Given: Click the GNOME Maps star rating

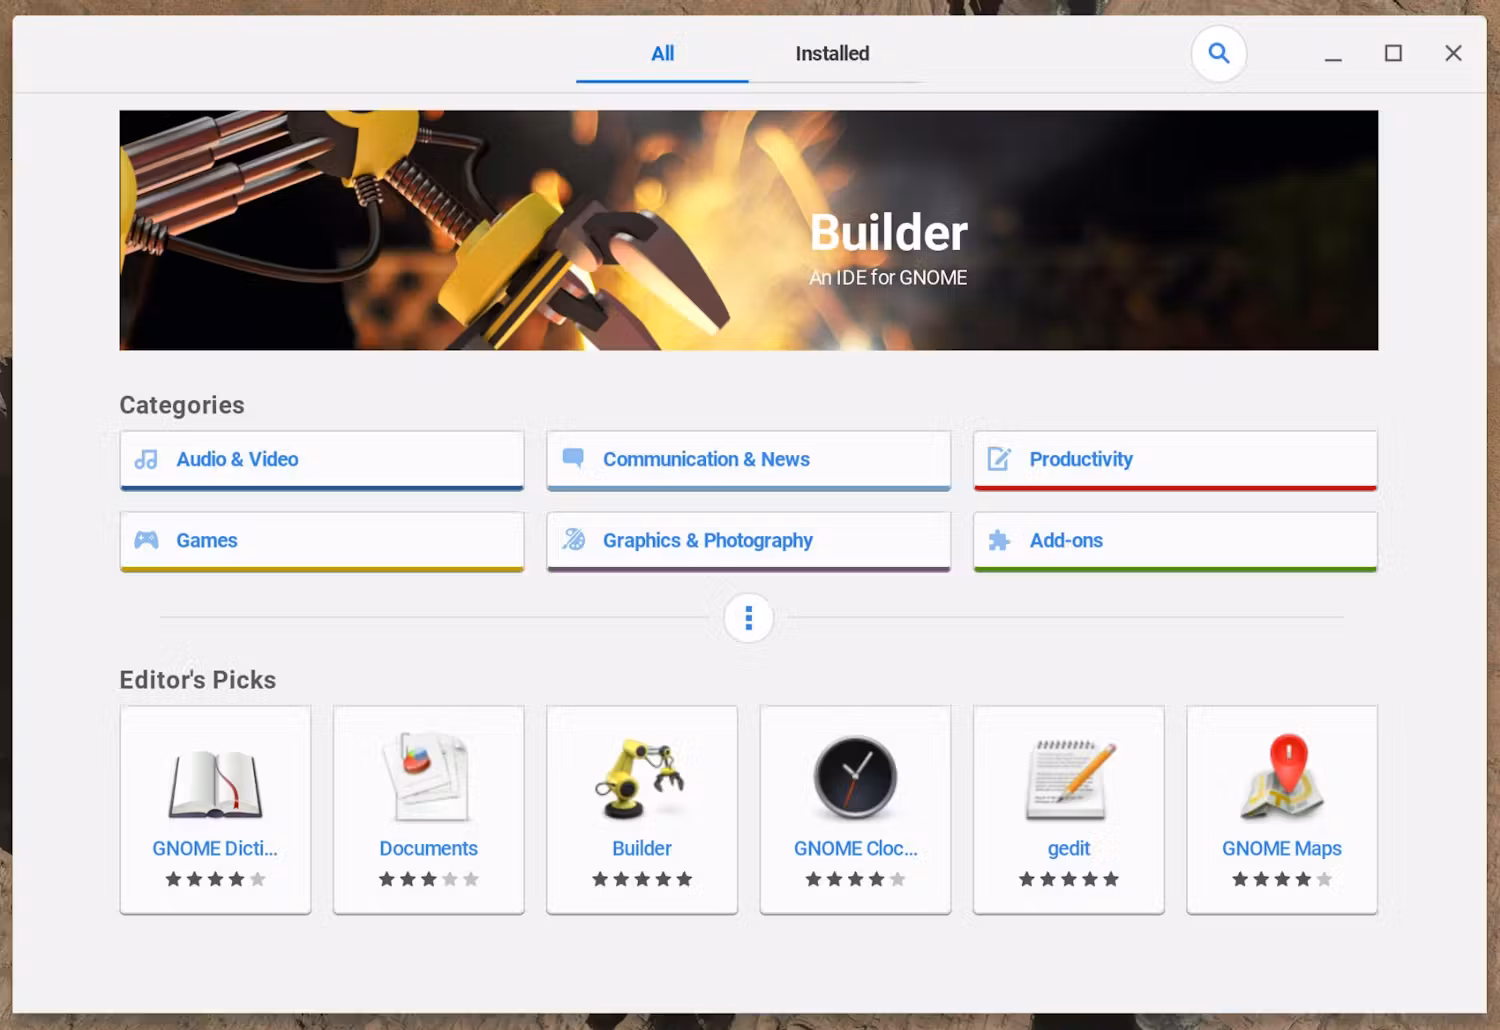Looking at the screenshot, I should (x=1282, y=880).
